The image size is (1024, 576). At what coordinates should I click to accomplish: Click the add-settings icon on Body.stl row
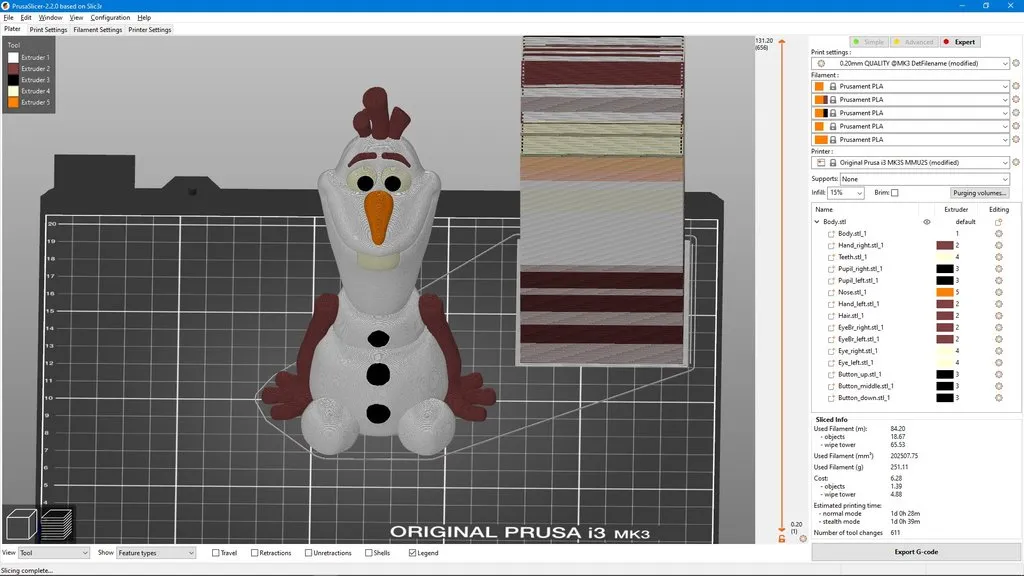[999, 222]
